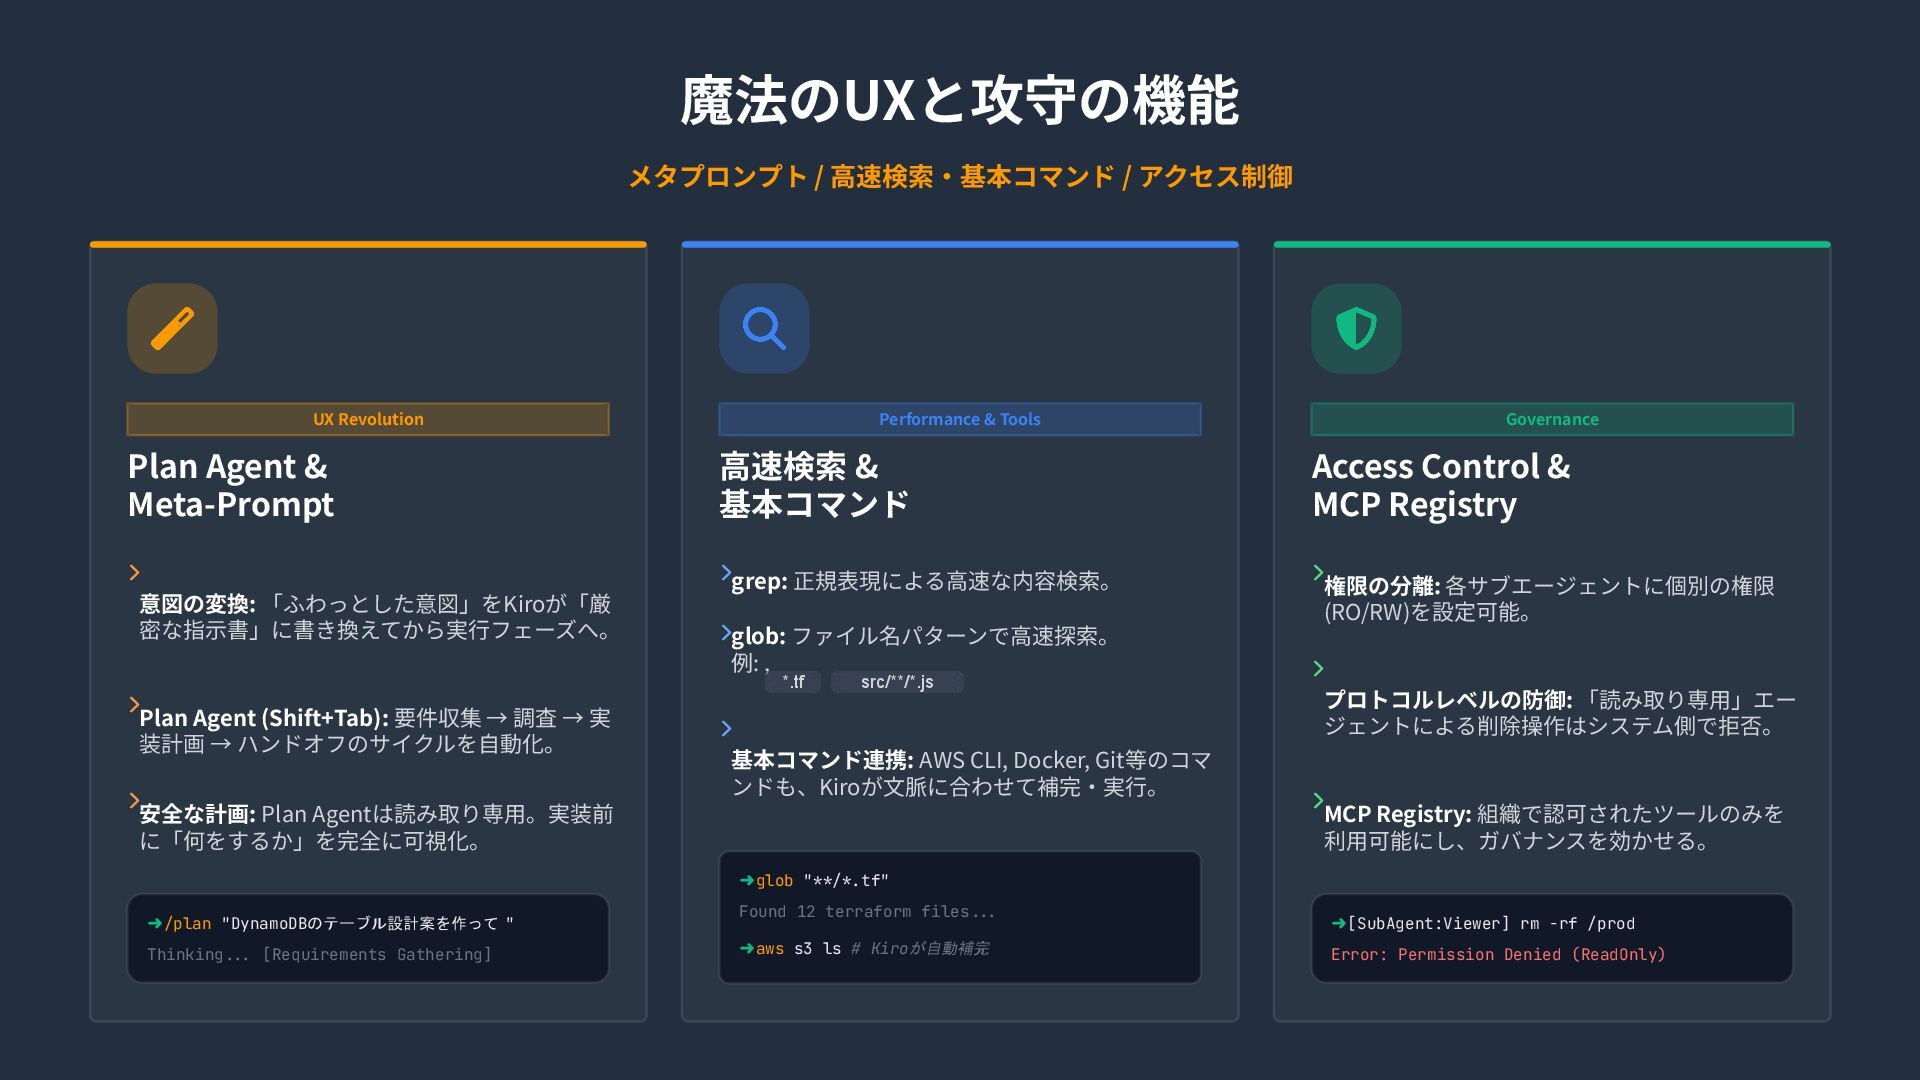1920x1080 pixels.
Task: Click the green shield icon
Action: pyautogui.click(x=1356, y=328)
